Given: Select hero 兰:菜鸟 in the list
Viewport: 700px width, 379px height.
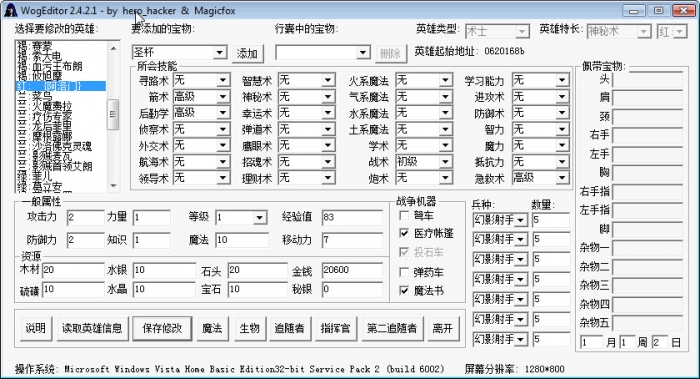Looking at the screenshot, I should [61, 96].
